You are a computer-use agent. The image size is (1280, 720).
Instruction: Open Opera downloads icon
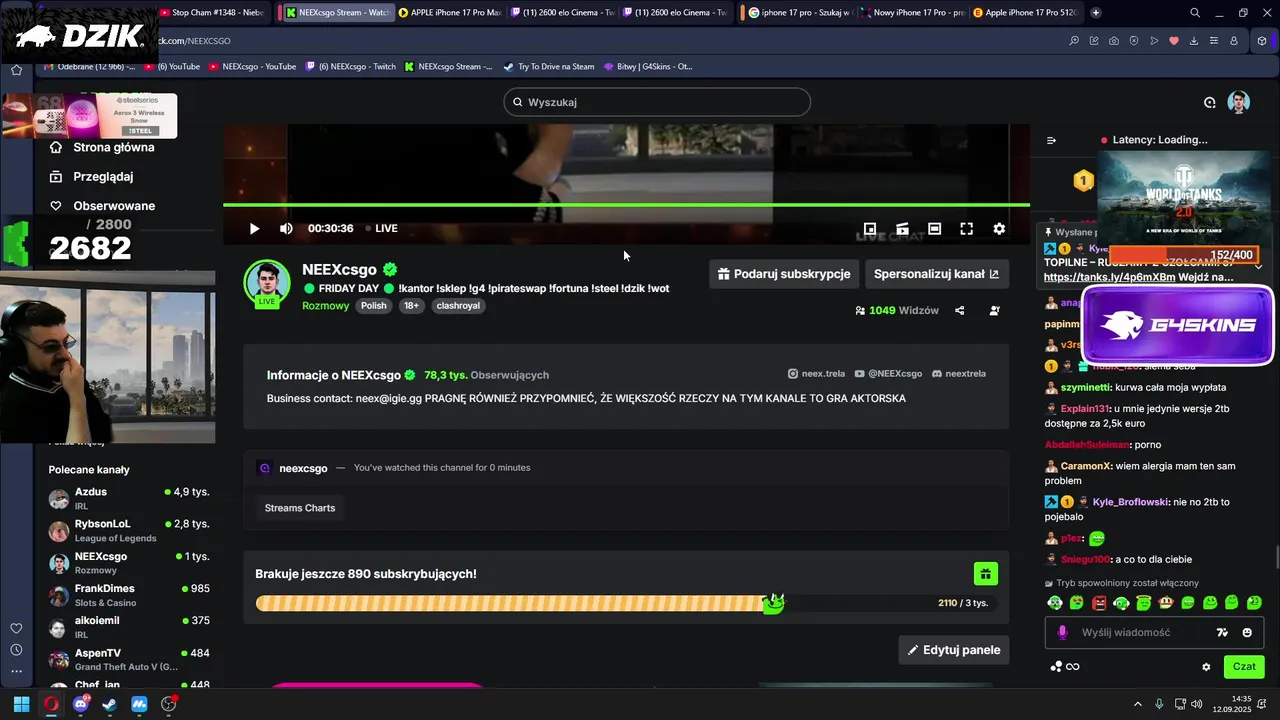[1194, 41]
